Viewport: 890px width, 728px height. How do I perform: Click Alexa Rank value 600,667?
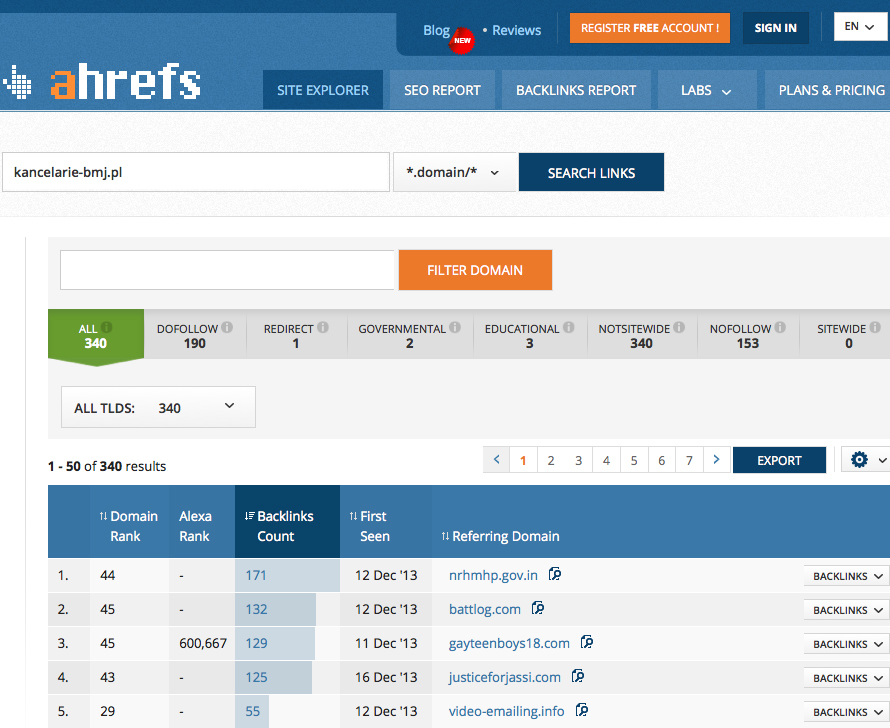click(203, 643)
